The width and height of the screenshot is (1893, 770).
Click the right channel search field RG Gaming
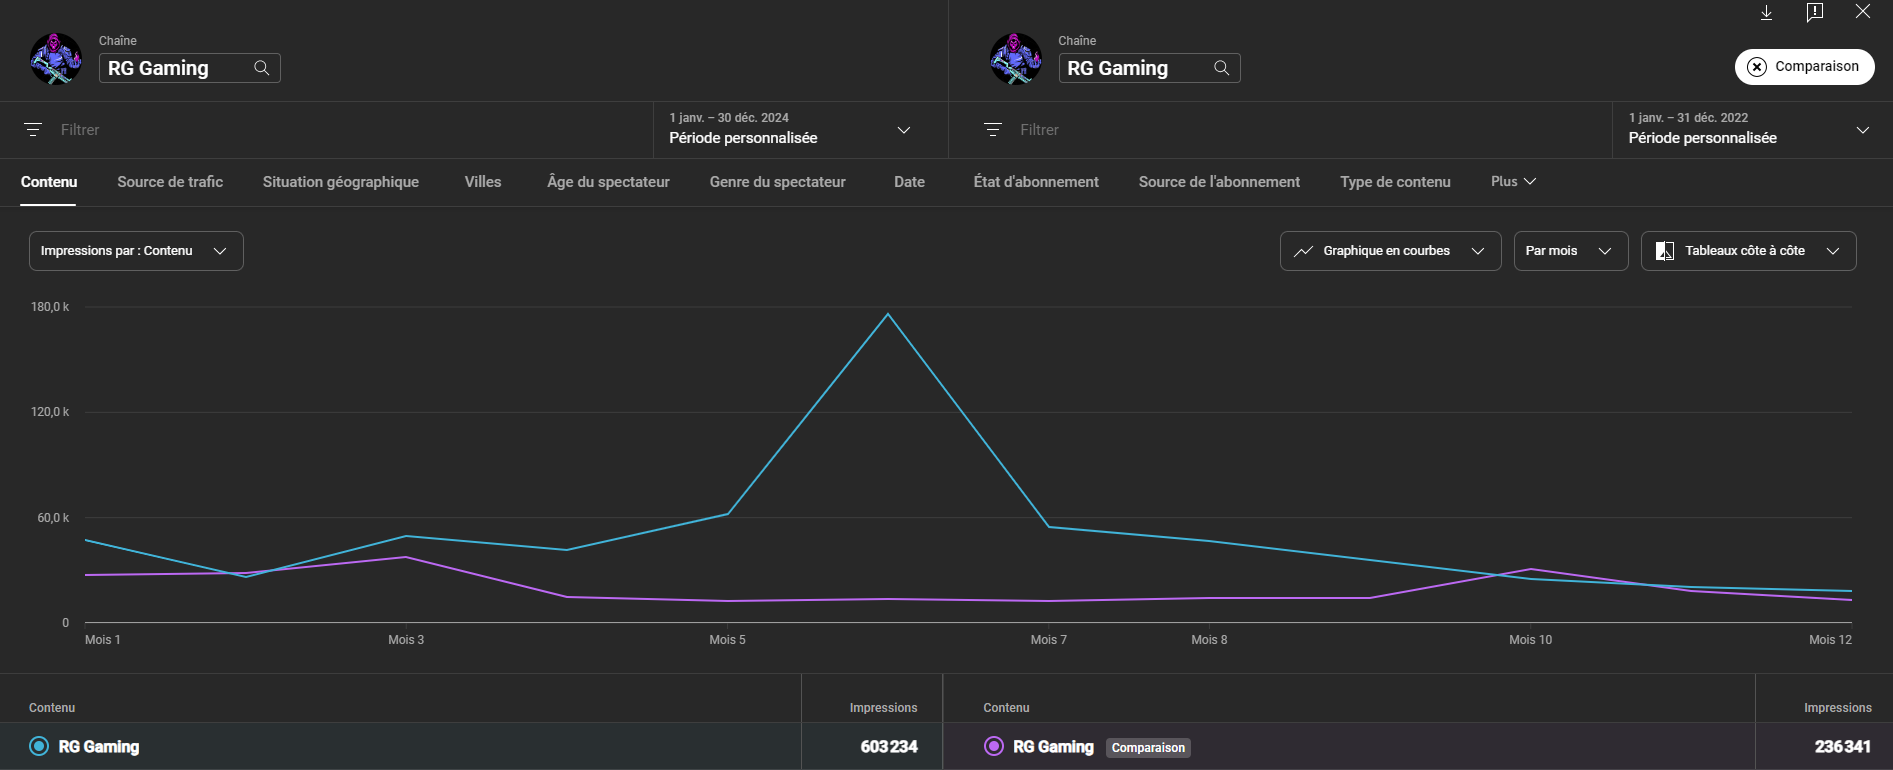(x=1149, y=68)
